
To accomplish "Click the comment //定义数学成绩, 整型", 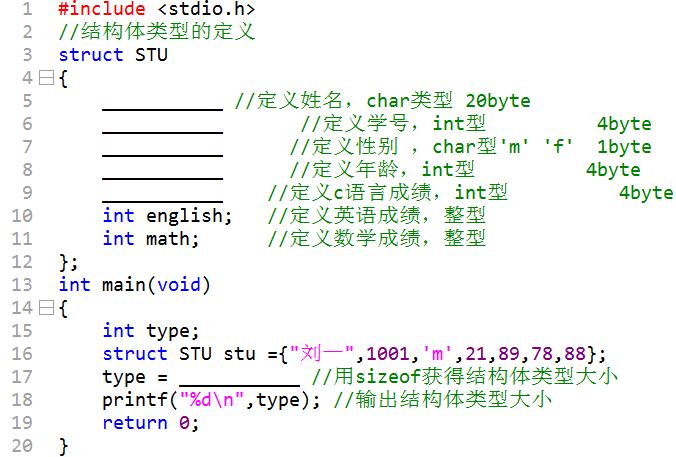I will click(x=377, y=238).
